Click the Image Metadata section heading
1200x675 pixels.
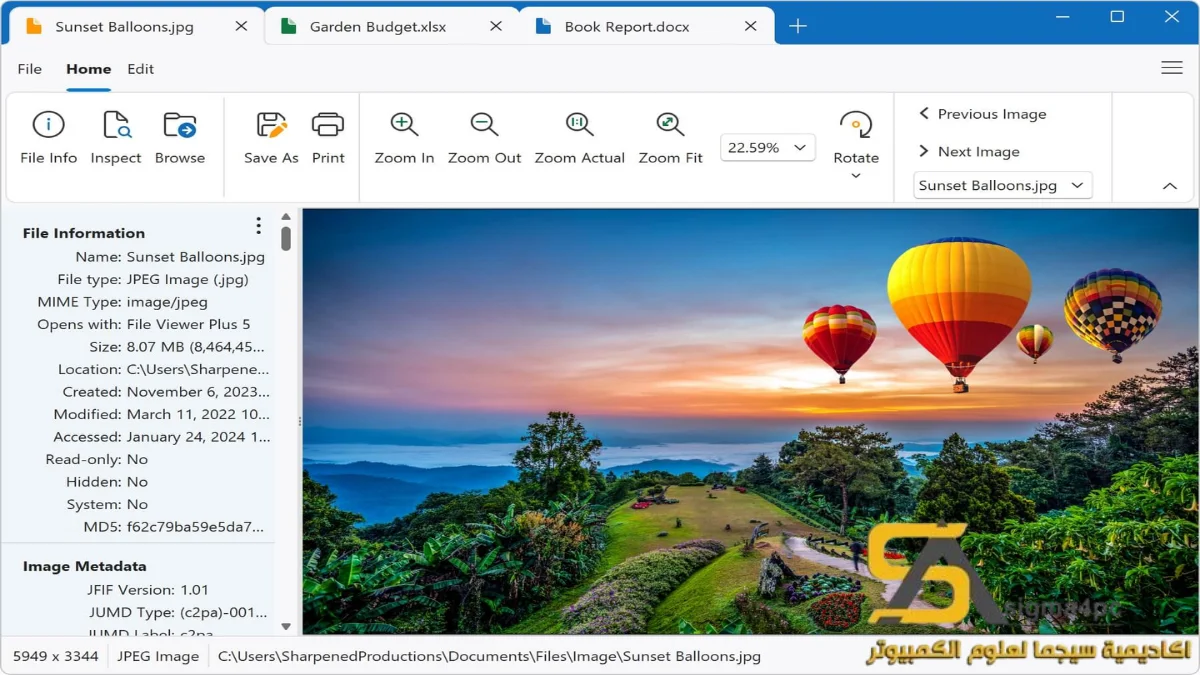click(x=85, y=566)
